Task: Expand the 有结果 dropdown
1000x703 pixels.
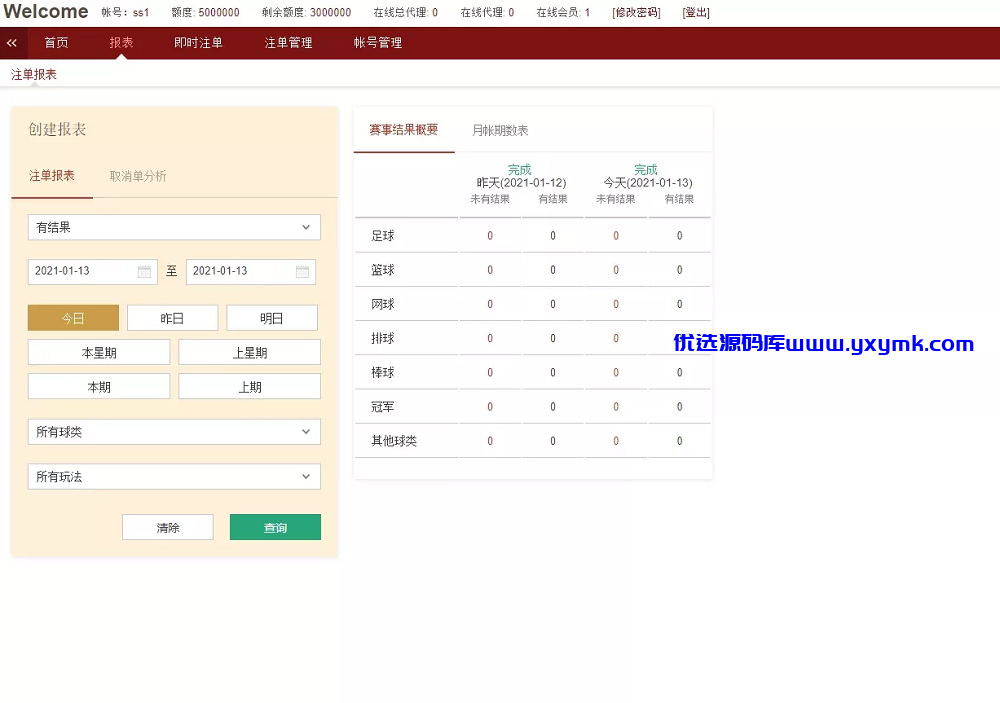Action: click(x=174, y=227)
